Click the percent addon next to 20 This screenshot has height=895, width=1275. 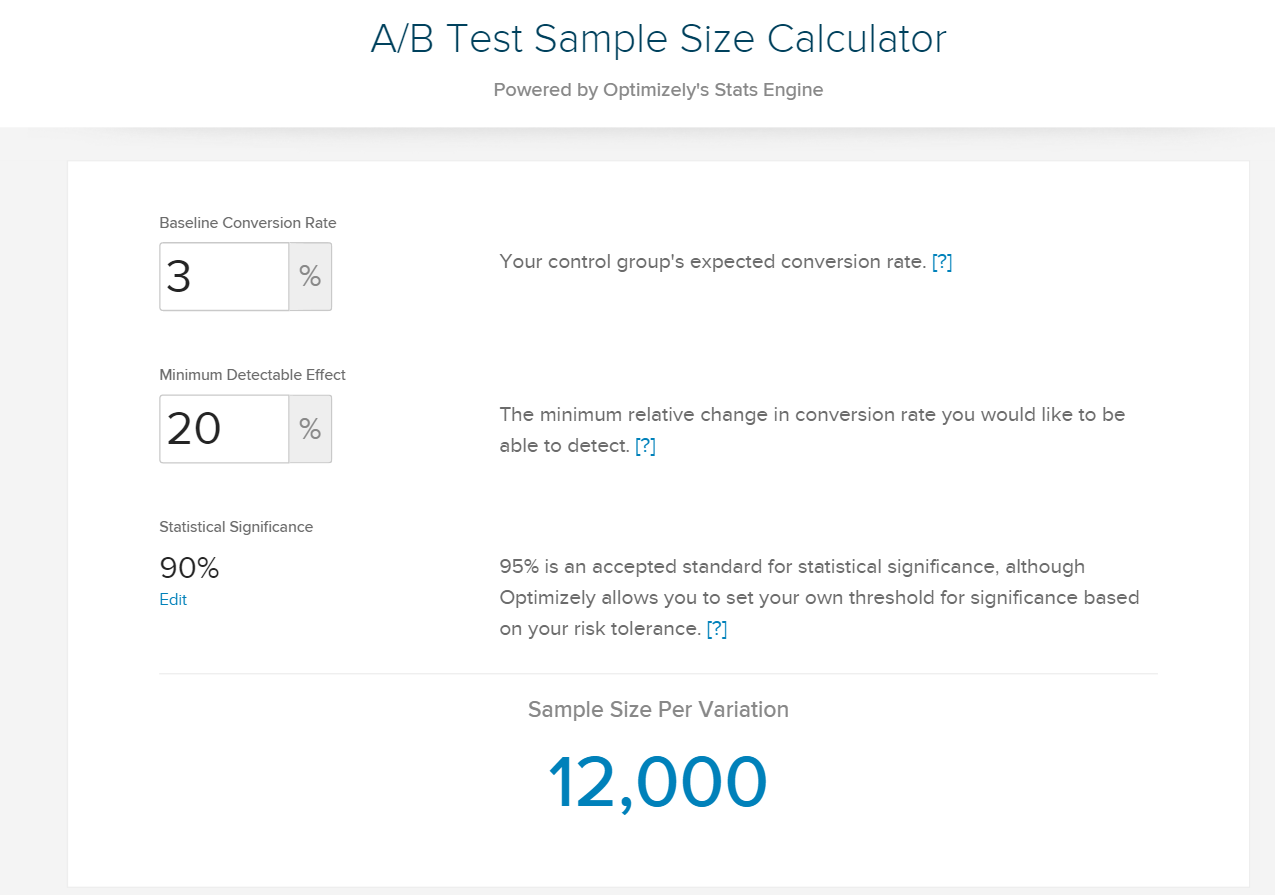click(310, 429)
